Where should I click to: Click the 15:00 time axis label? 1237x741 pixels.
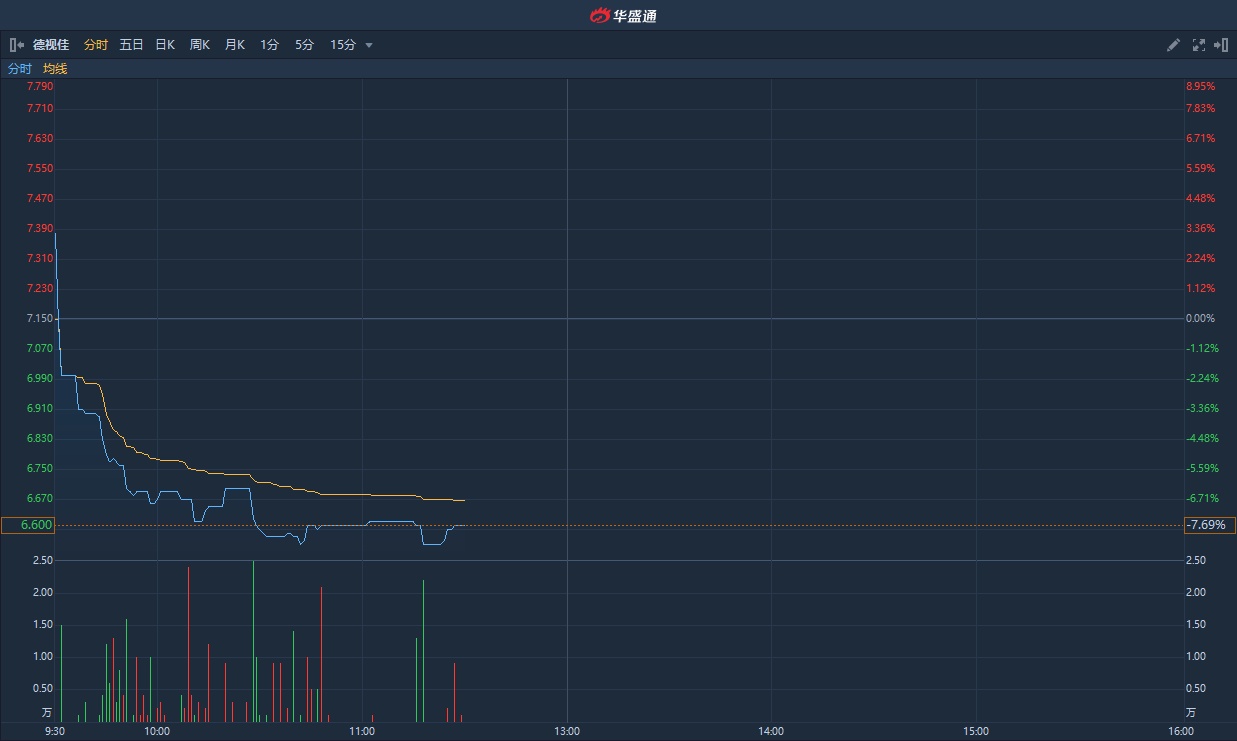point(976,731)
